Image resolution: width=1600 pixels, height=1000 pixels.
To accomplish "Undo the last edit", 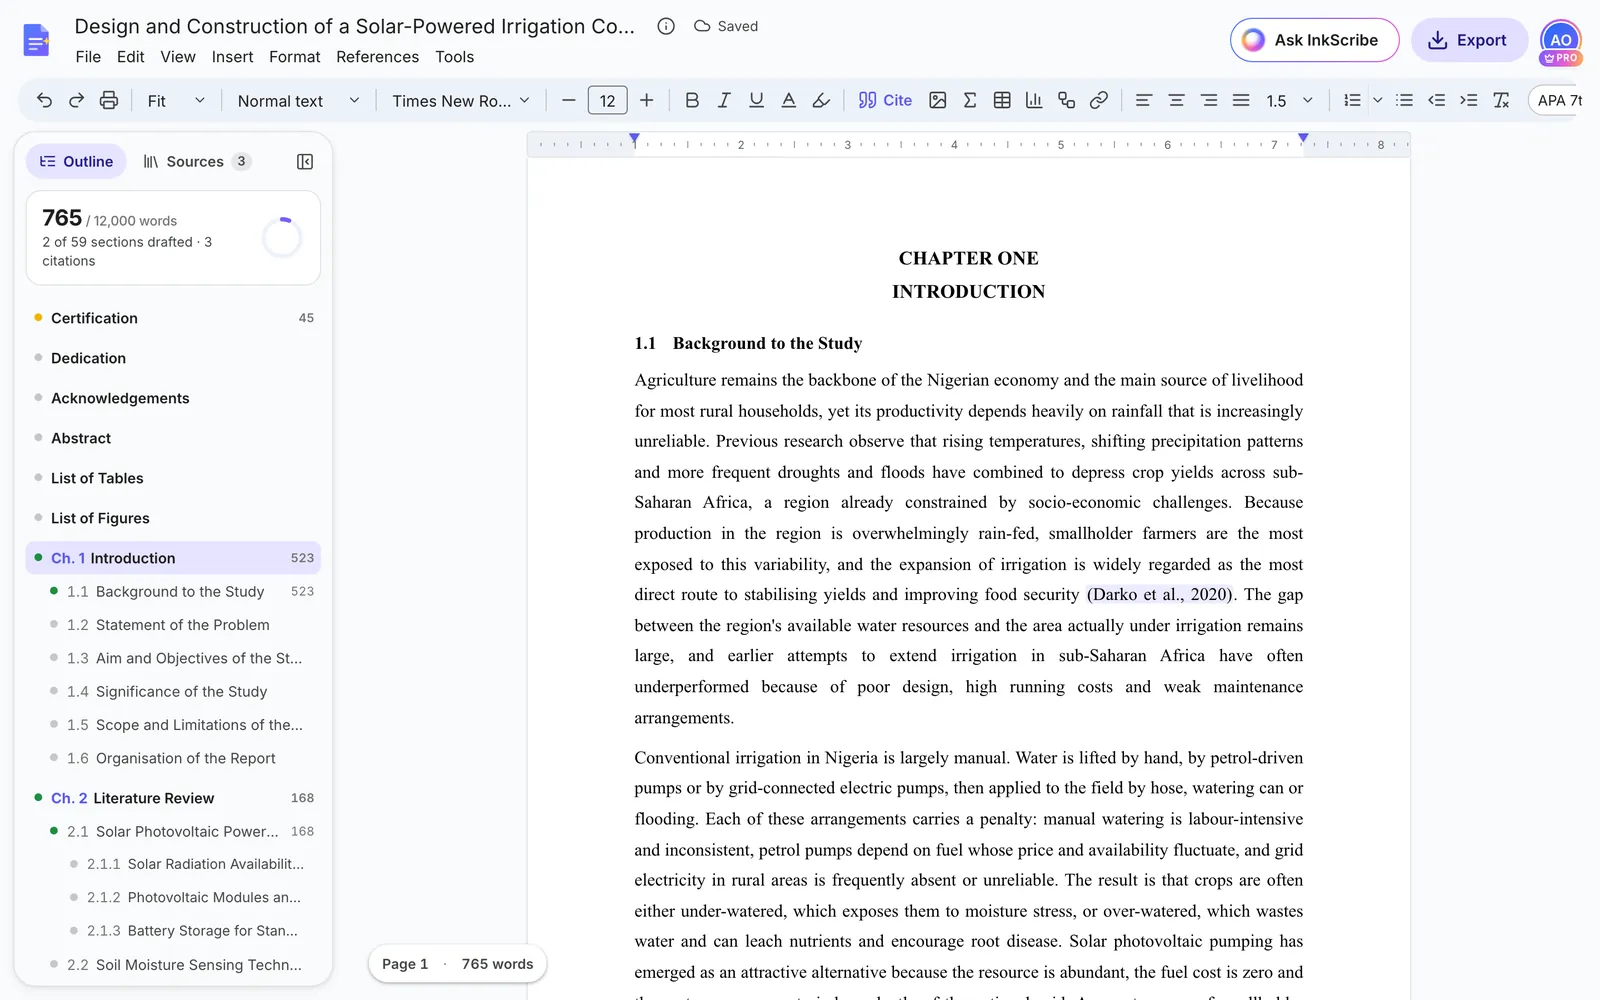I will 44,100.
